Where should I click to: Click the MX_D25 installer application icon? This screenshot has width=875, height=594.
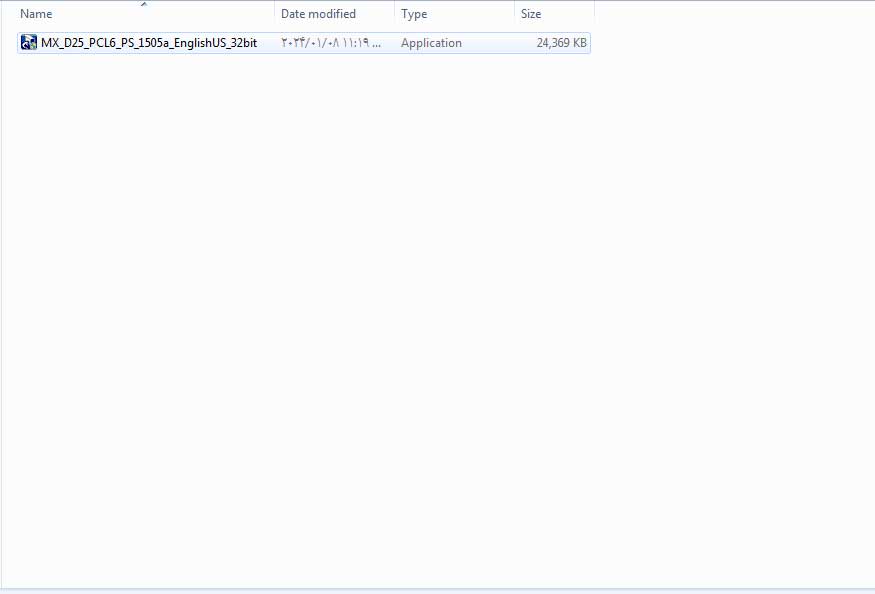point(28,42)
